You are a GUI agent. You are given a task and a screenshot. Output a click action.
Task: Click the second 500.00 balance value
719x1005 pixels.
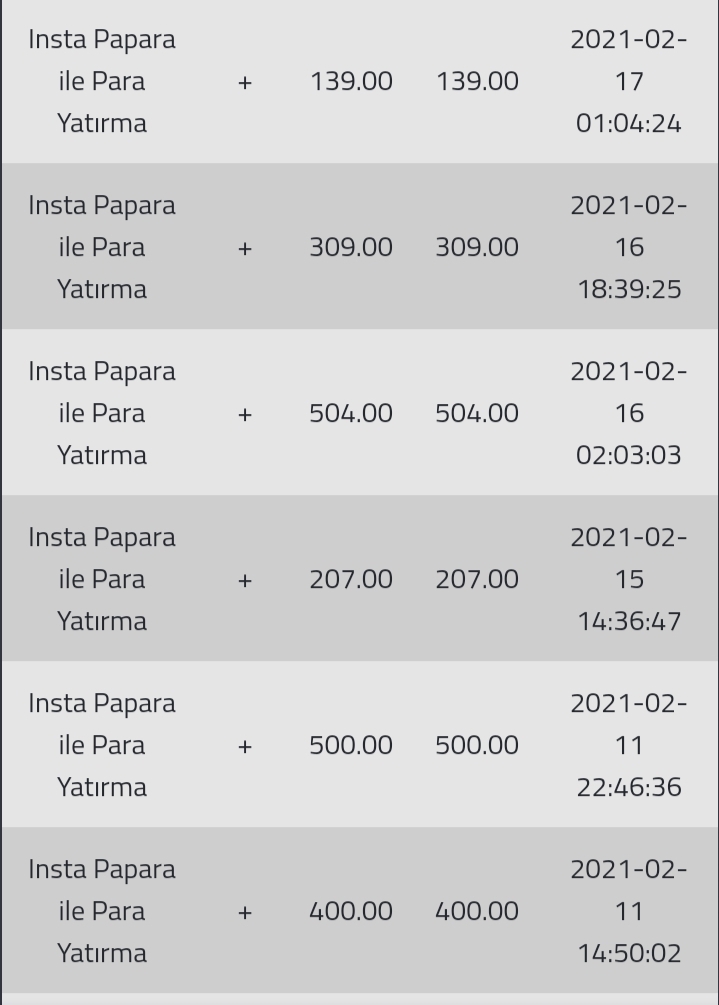(x=477, y=745)
